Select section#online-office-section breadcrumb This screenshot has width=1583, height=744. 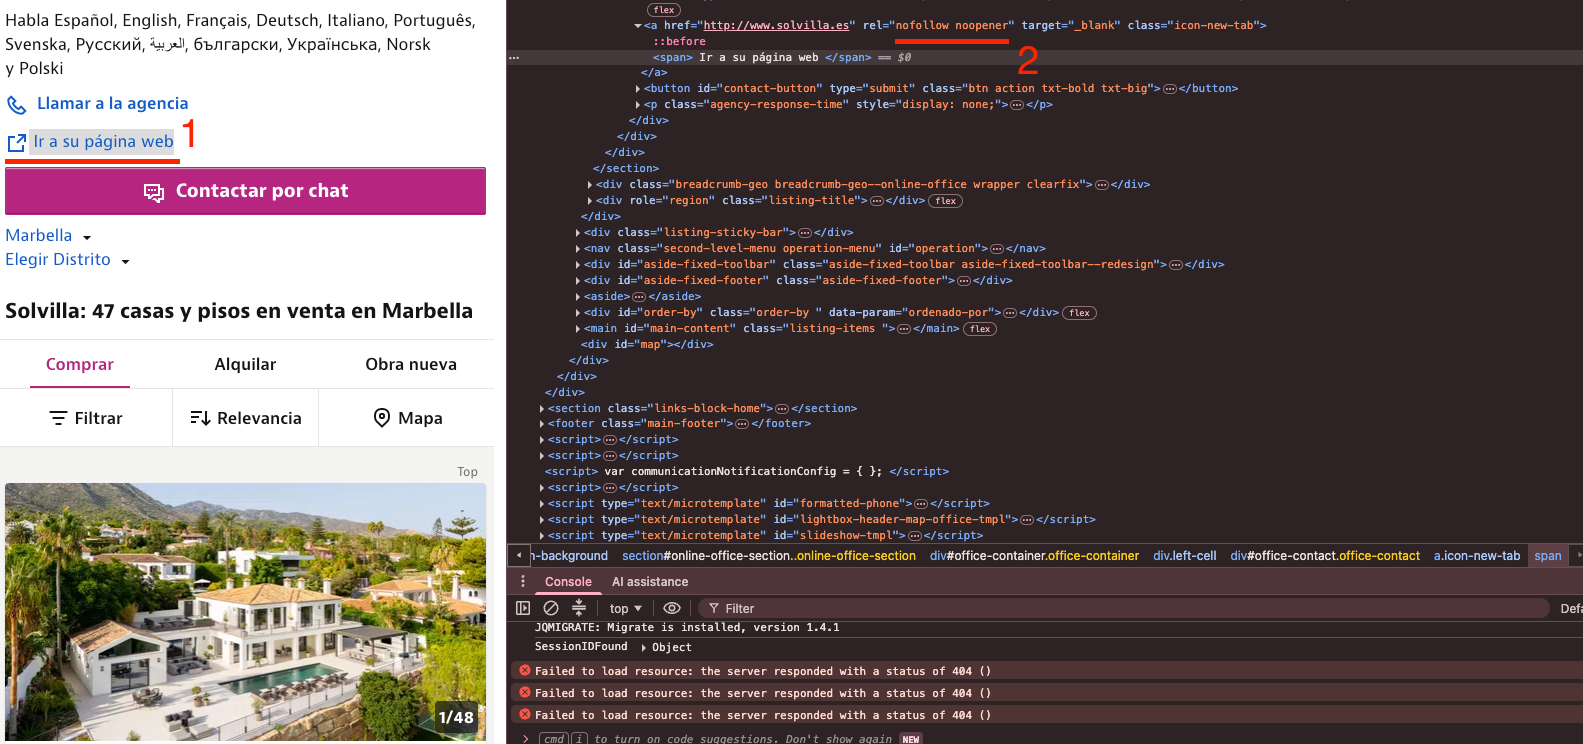(x=768, y=556)
